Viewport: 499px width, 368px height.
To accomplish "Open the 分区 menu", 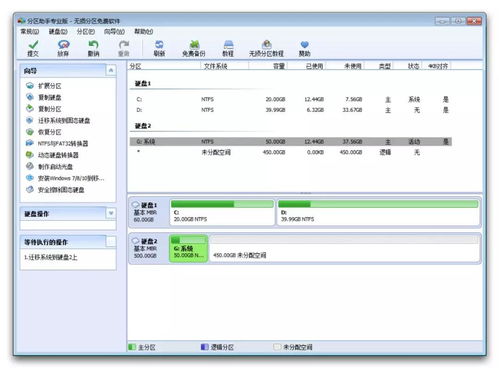I will [86, 31].
